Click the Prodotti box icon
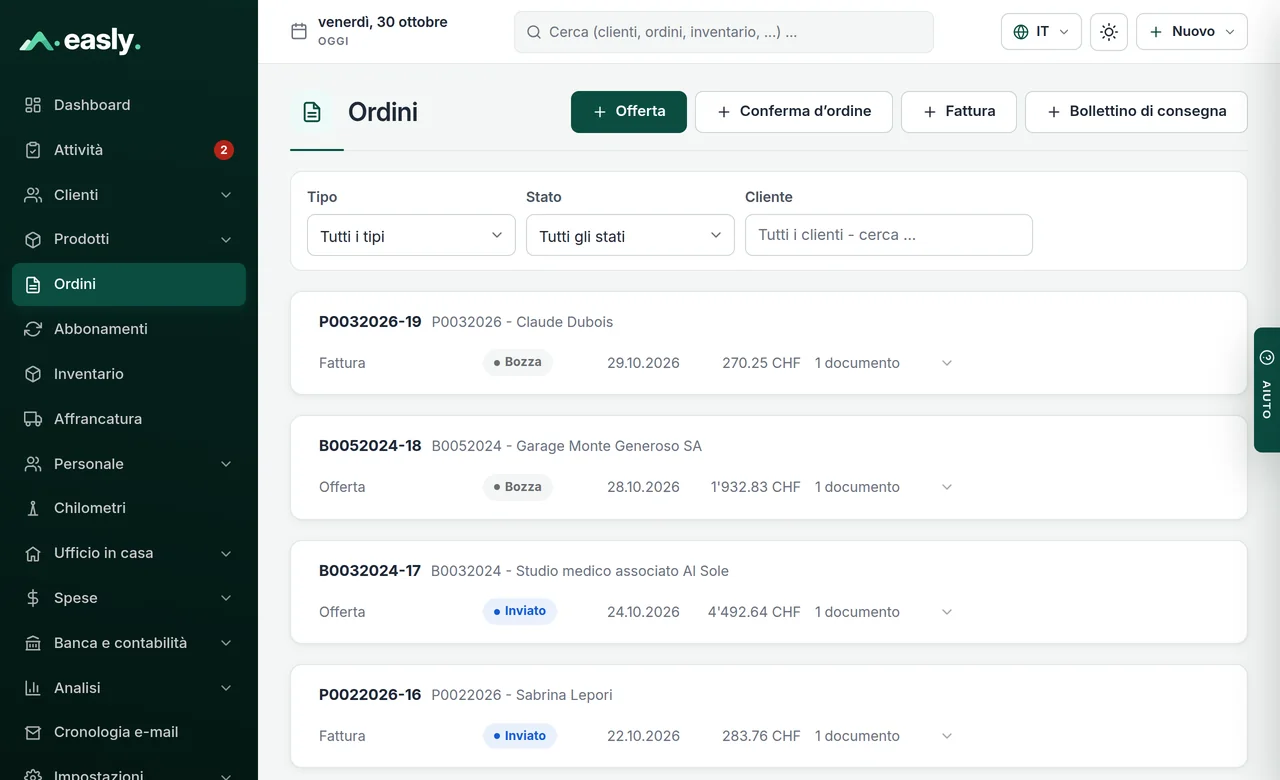Screen dimensions: 1280x780 (33, 239)
